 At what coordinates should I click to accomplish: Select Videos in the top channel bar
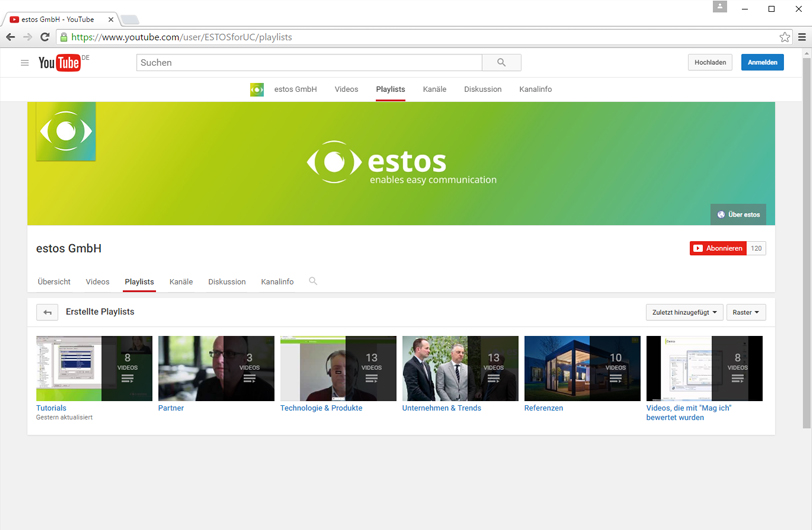point(346,89)
